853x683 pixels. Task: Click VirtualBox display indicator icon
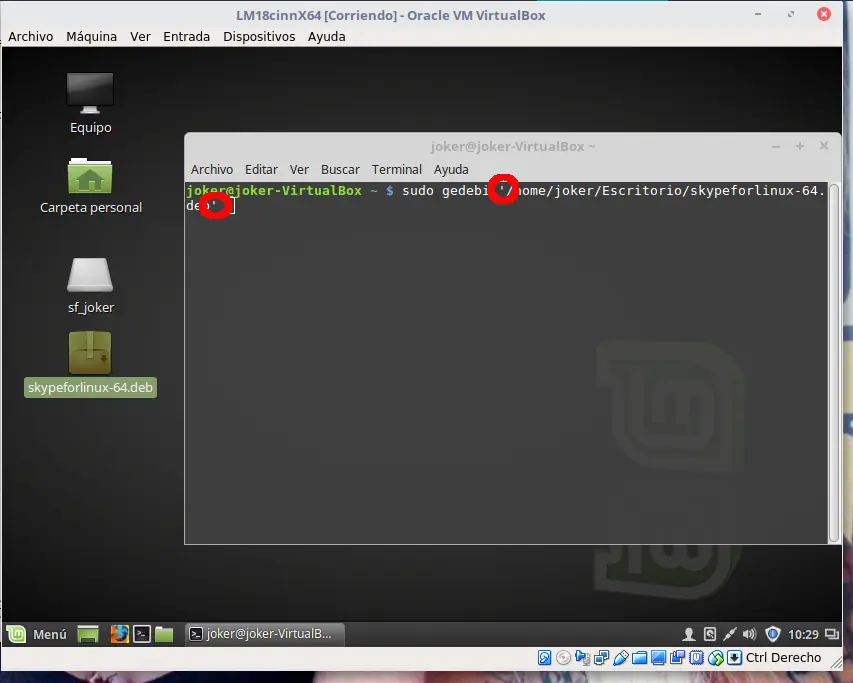658,658
